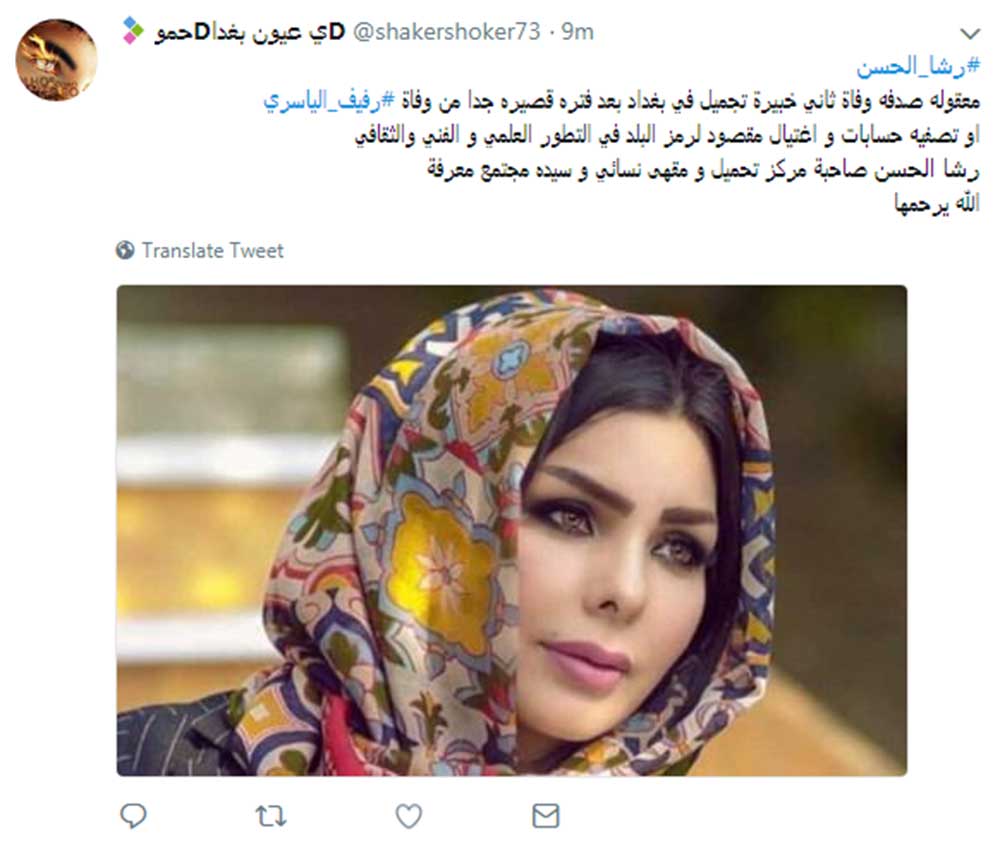Click the tweet's second line of Arabic text

tap(622, 101)
